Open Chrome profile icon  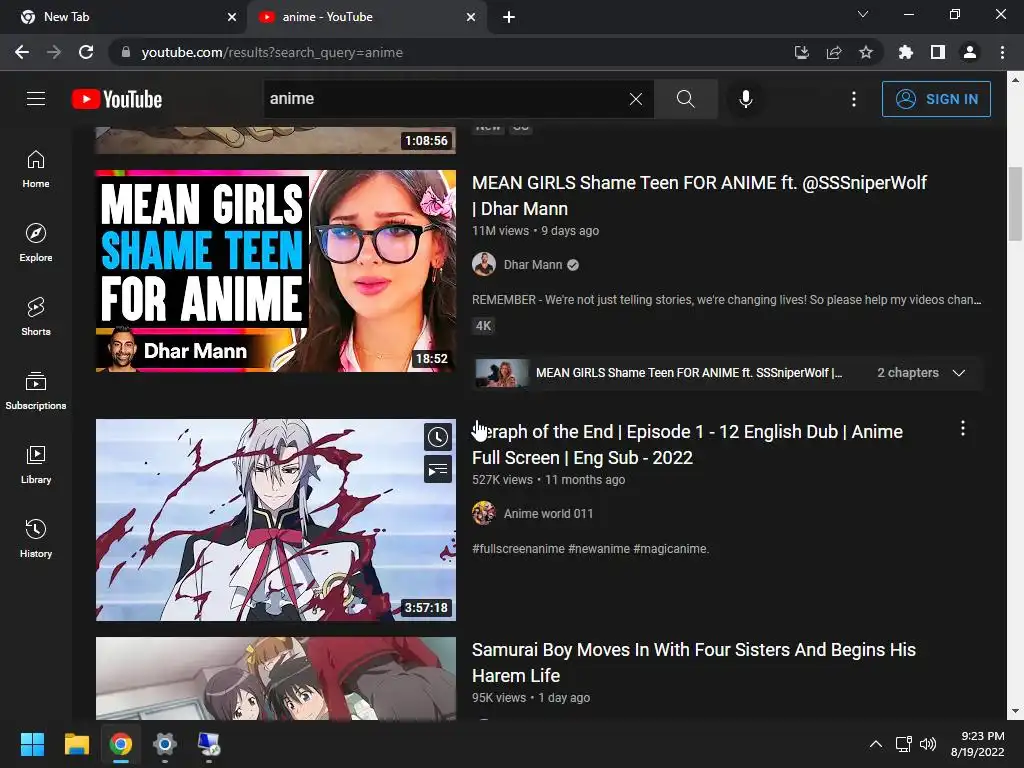click(970, 52)
